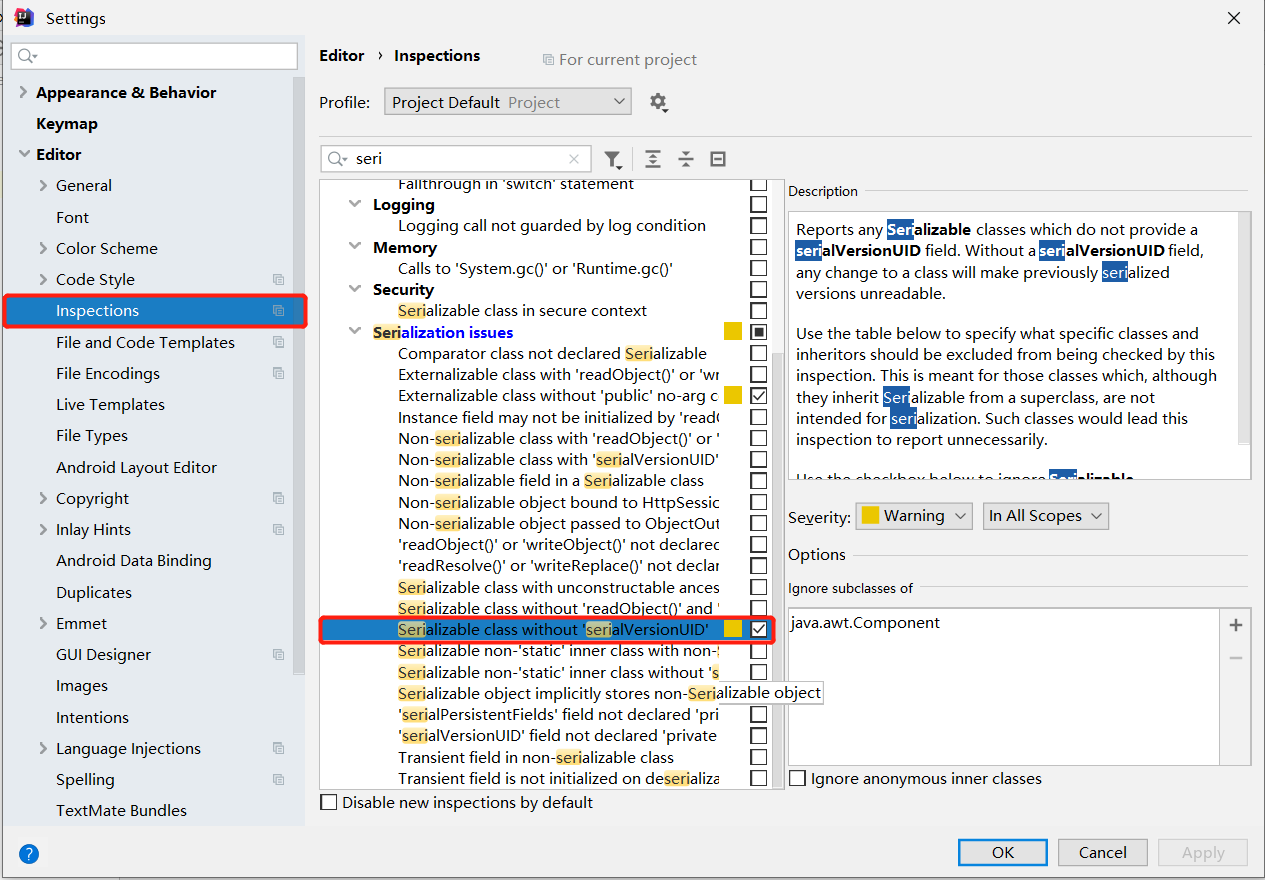Toggle 'Serializable class without serialVersionUID' checkbox
Image resolution: width=1265 pixels, height=880 pixels.
coord(759,629)
